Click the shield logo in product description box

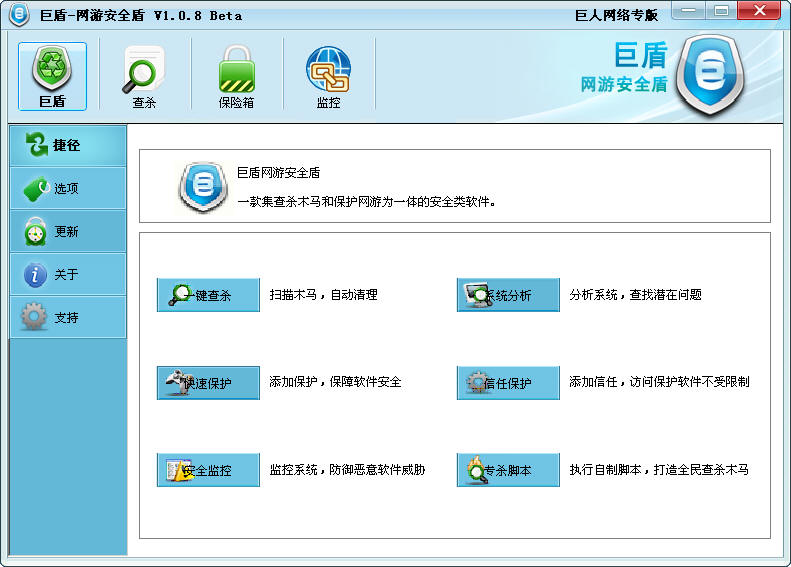point(203,187)
